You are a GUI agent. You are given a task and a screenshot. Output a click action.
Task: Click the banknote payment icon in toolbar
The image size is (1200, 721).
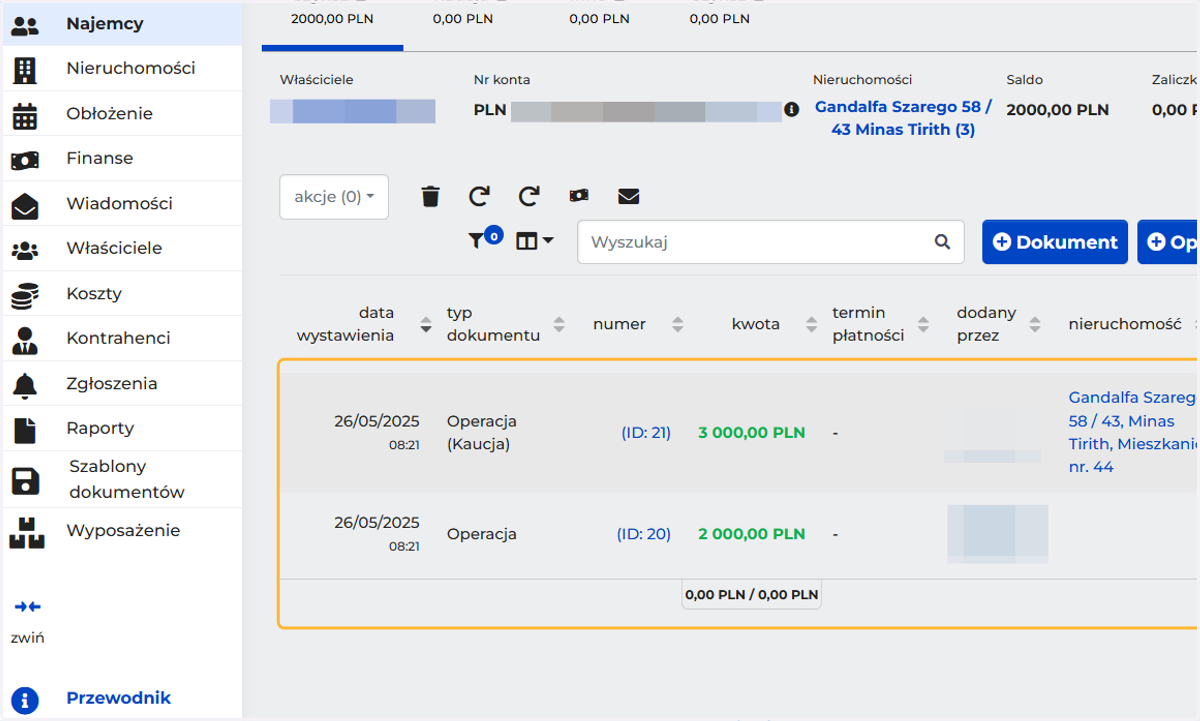click(x=579, y=196)
